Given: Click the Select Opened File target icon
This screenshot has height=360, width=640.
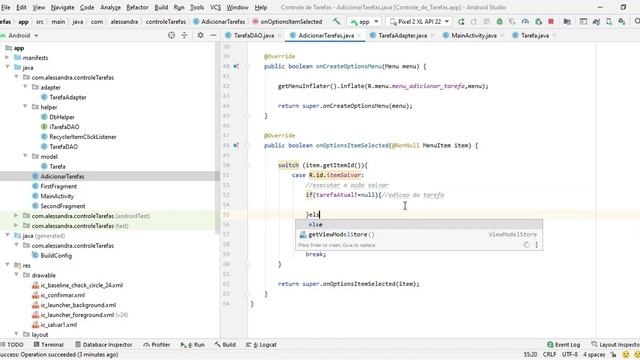Looking at the screenshot, I should pyautogui.click(x=171, y=36).
